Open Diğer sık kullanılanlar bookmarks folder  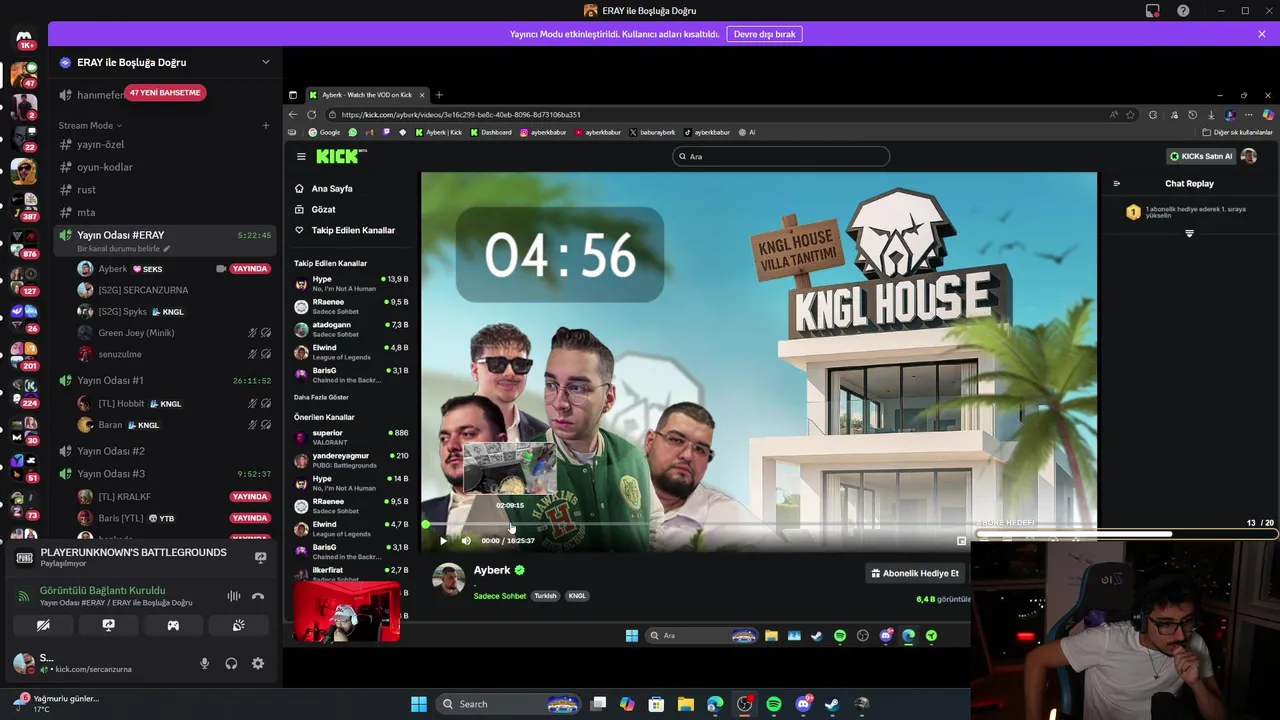click(1238, 132)
